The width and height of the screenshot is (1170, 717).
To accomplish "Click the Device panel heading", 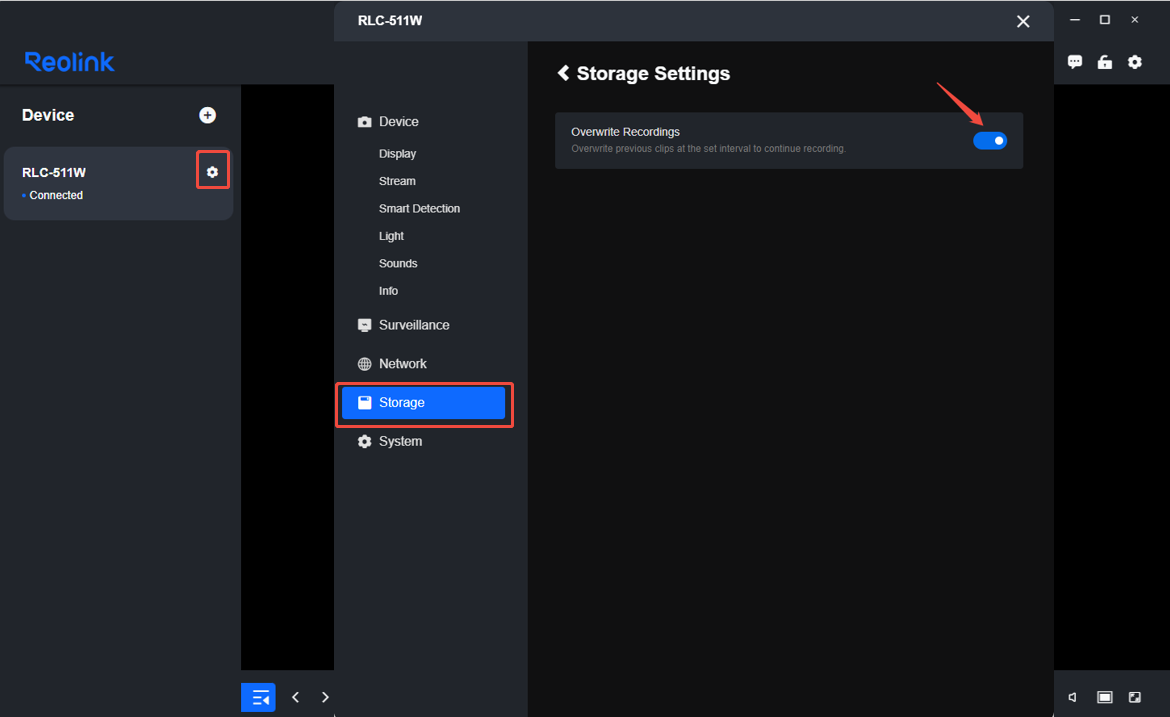I will pos(48,115).
